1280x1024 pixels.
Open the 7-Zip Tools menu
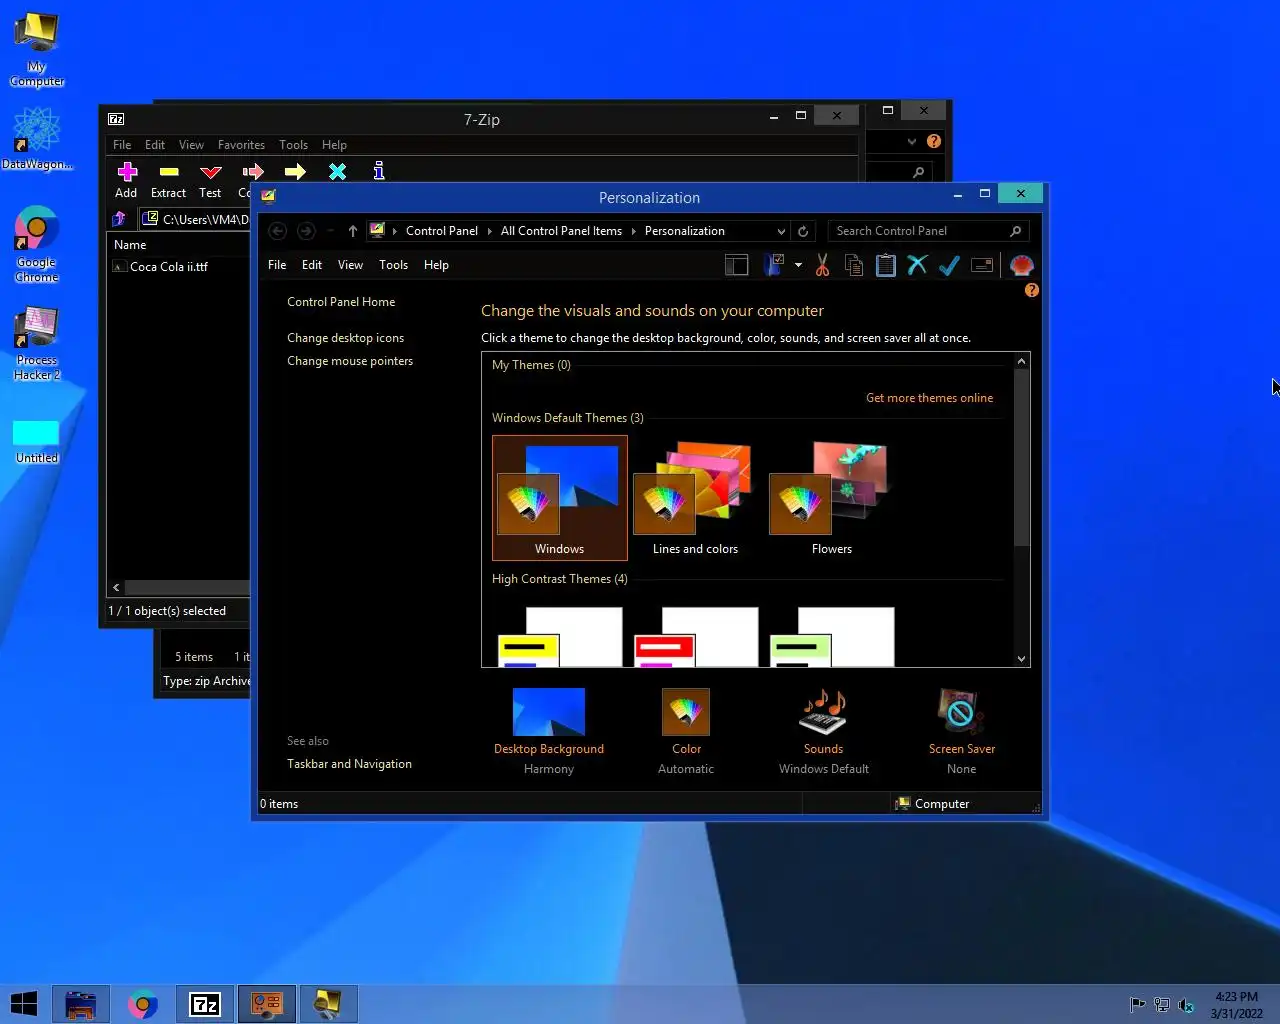293,145
